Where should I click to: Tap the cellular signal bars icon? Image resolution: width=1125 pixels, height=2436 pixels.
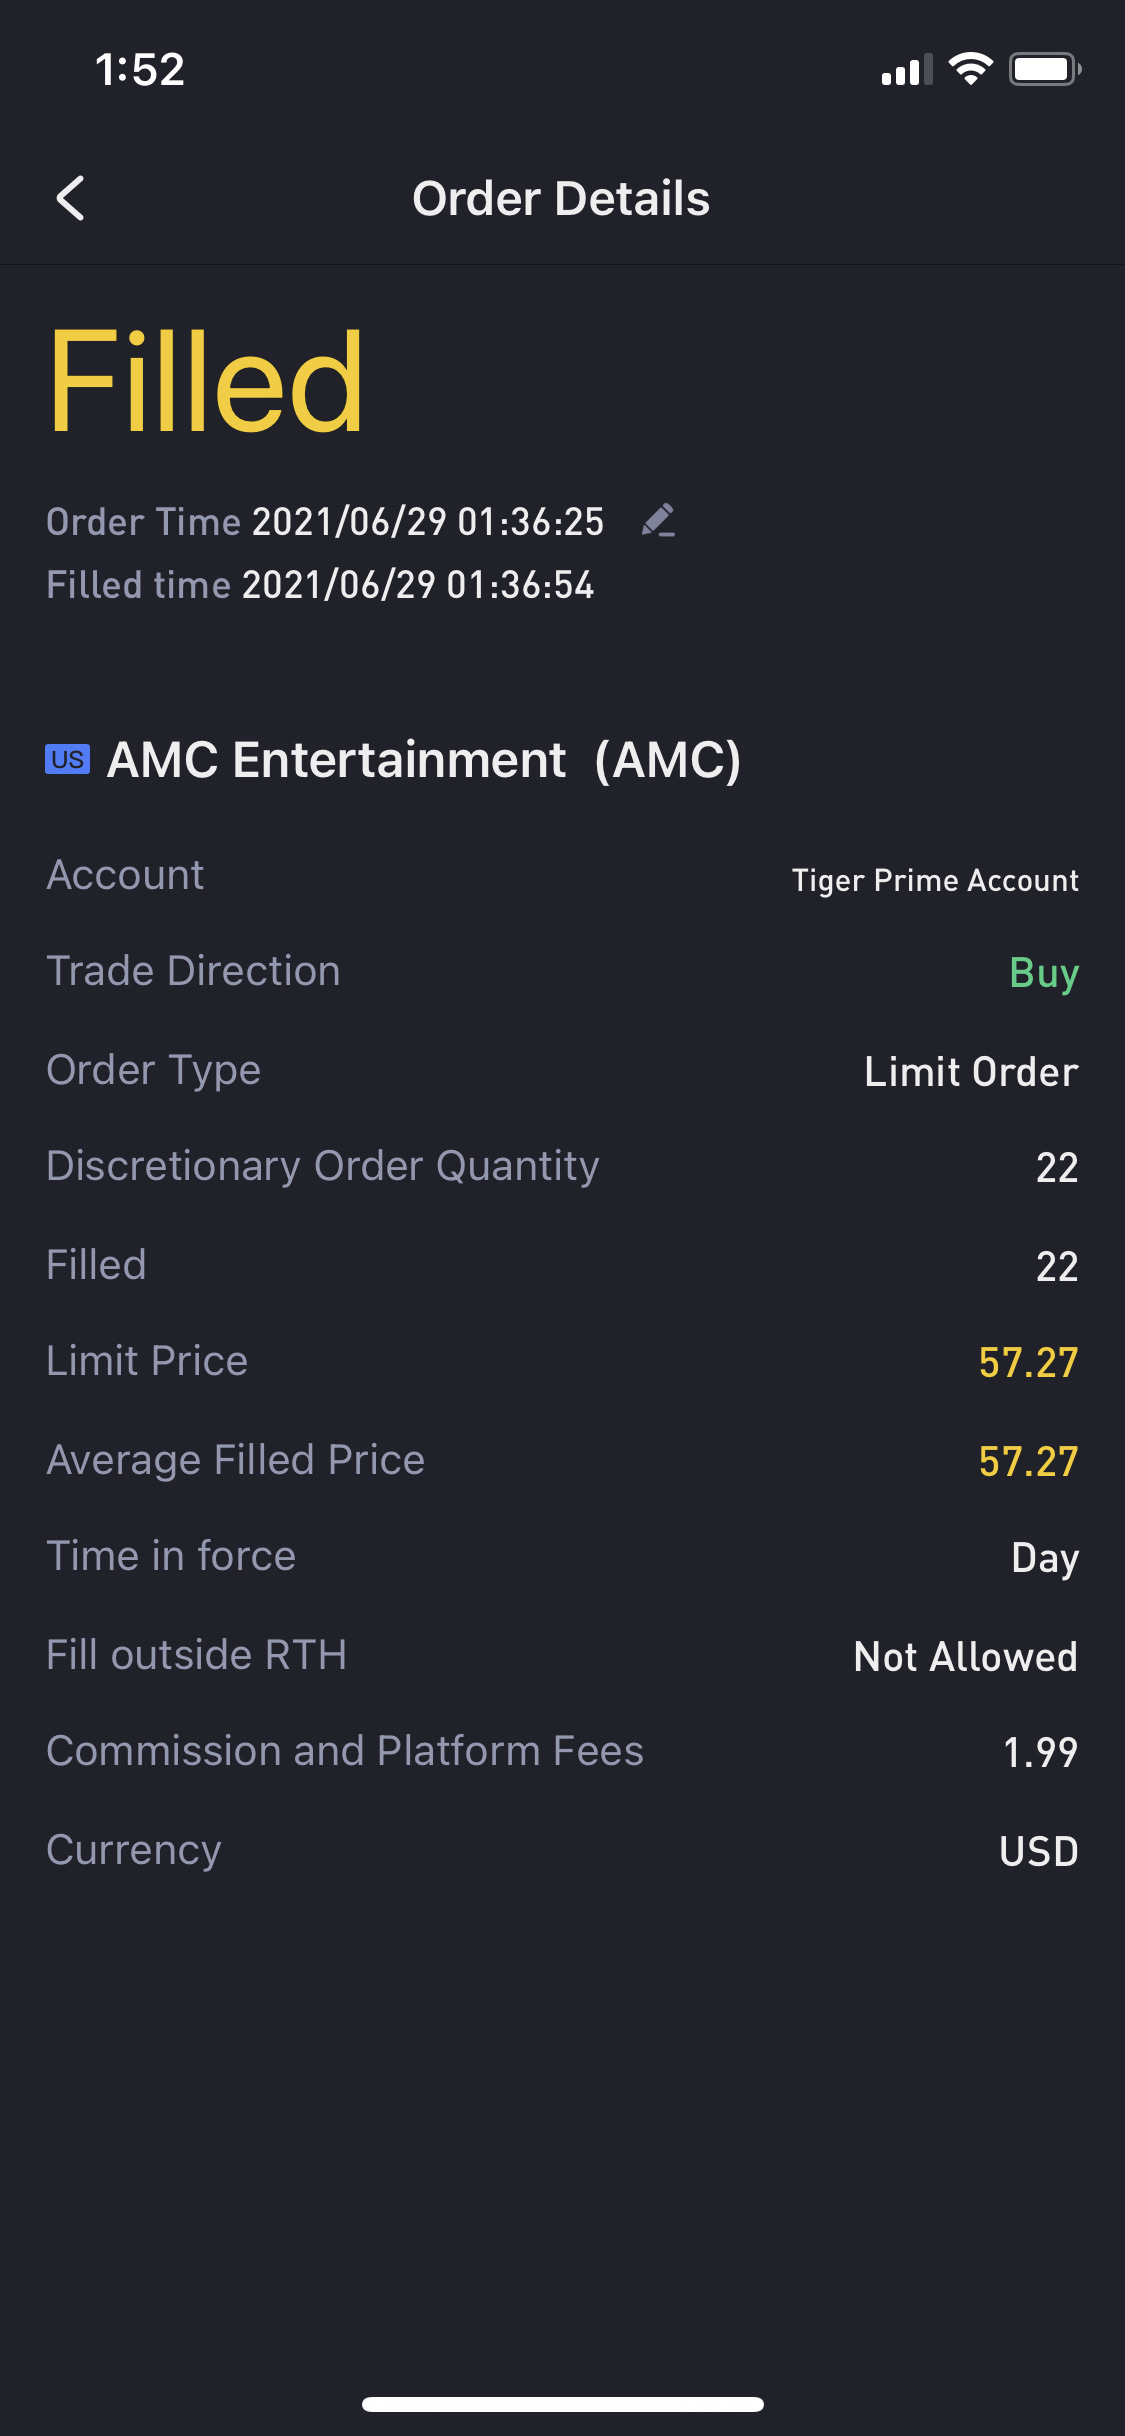coord(906,70)
